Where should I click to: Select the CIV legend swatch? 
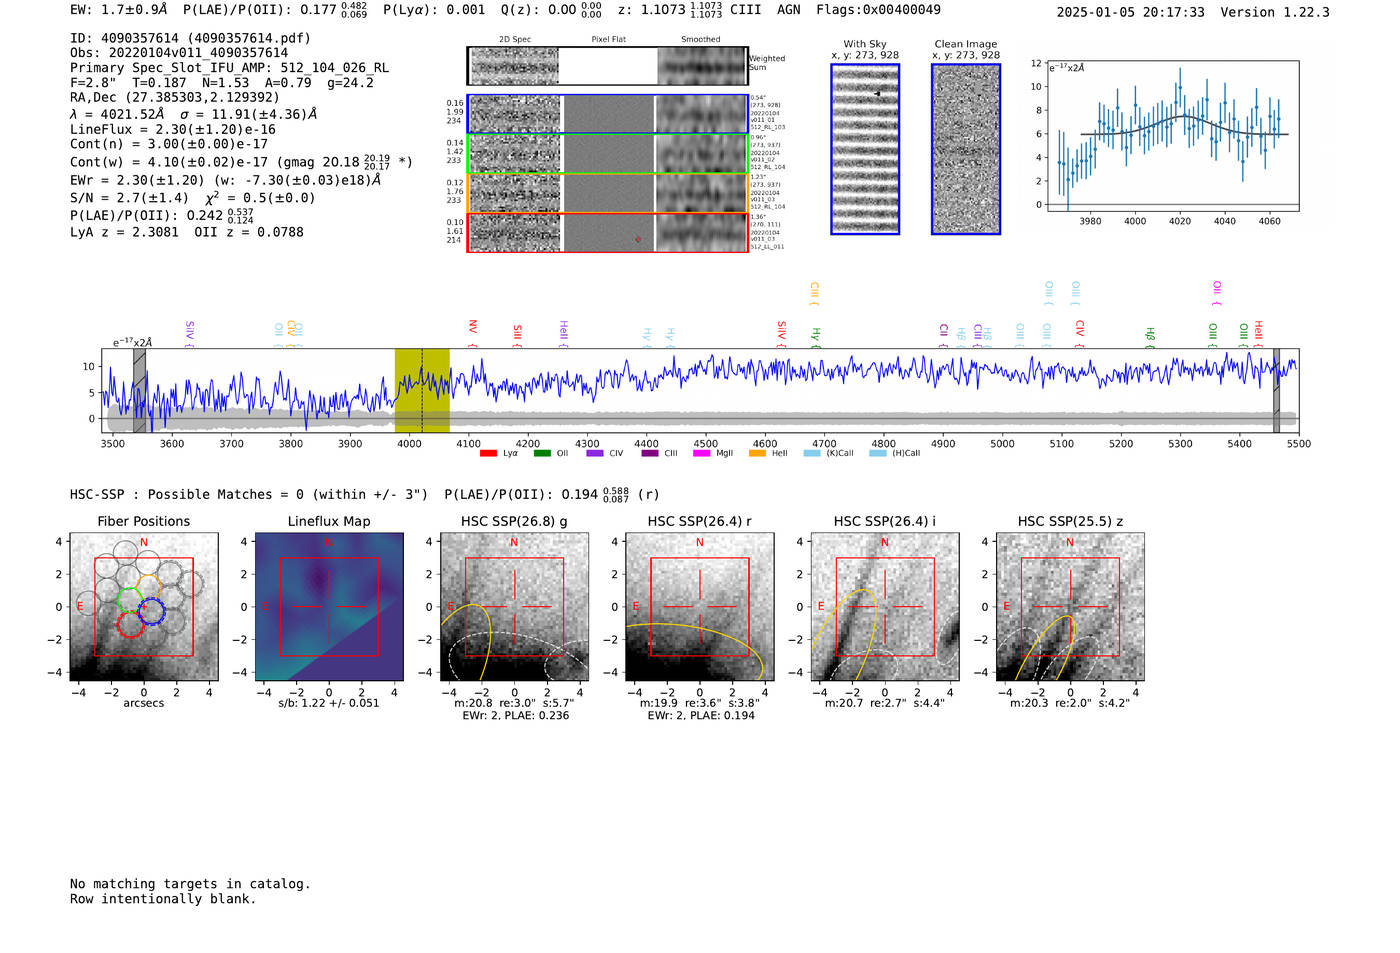coord(595,454)
